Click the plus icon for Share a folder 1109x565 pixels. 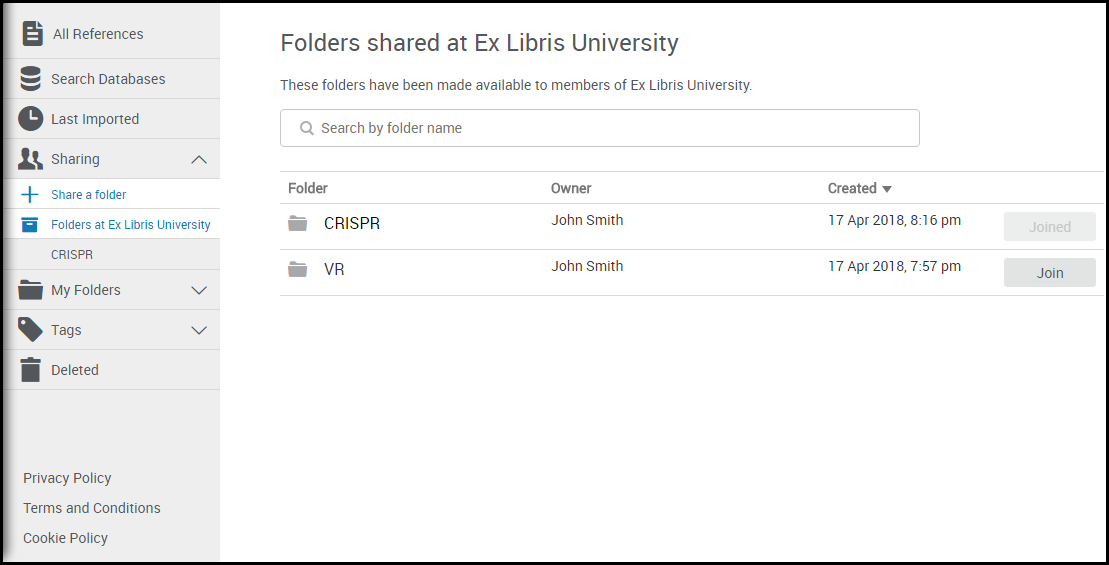[31, 195]
